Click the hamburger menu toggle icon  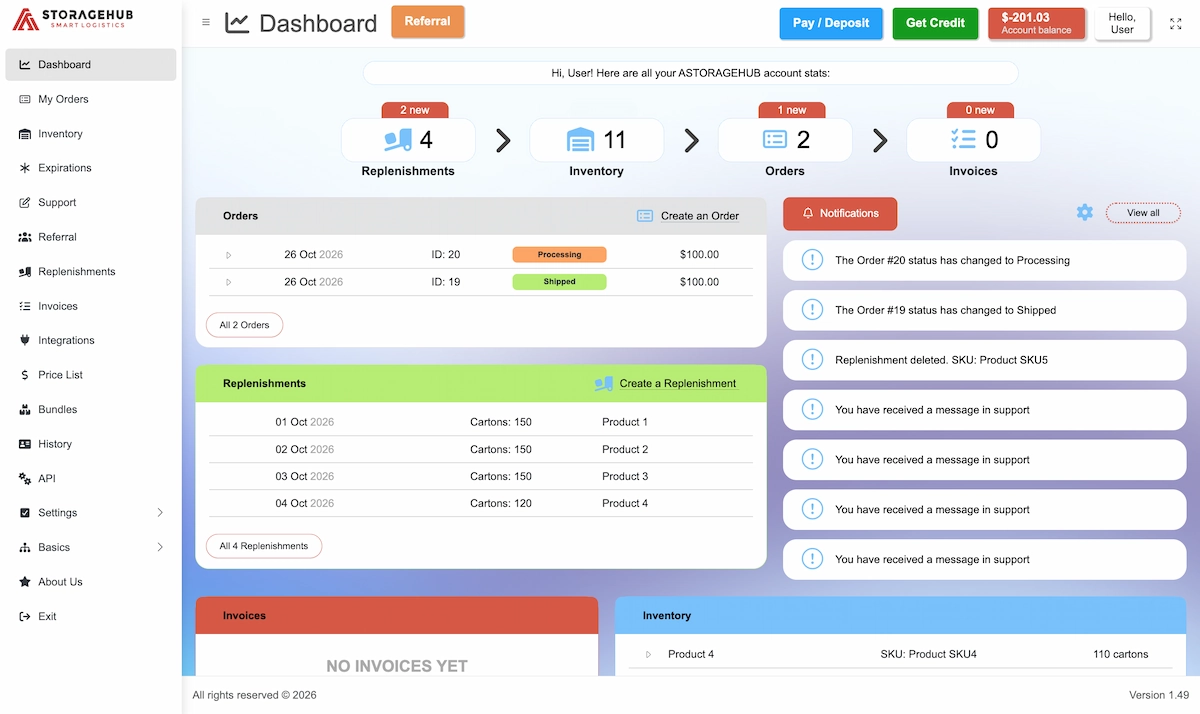(206, 22)
